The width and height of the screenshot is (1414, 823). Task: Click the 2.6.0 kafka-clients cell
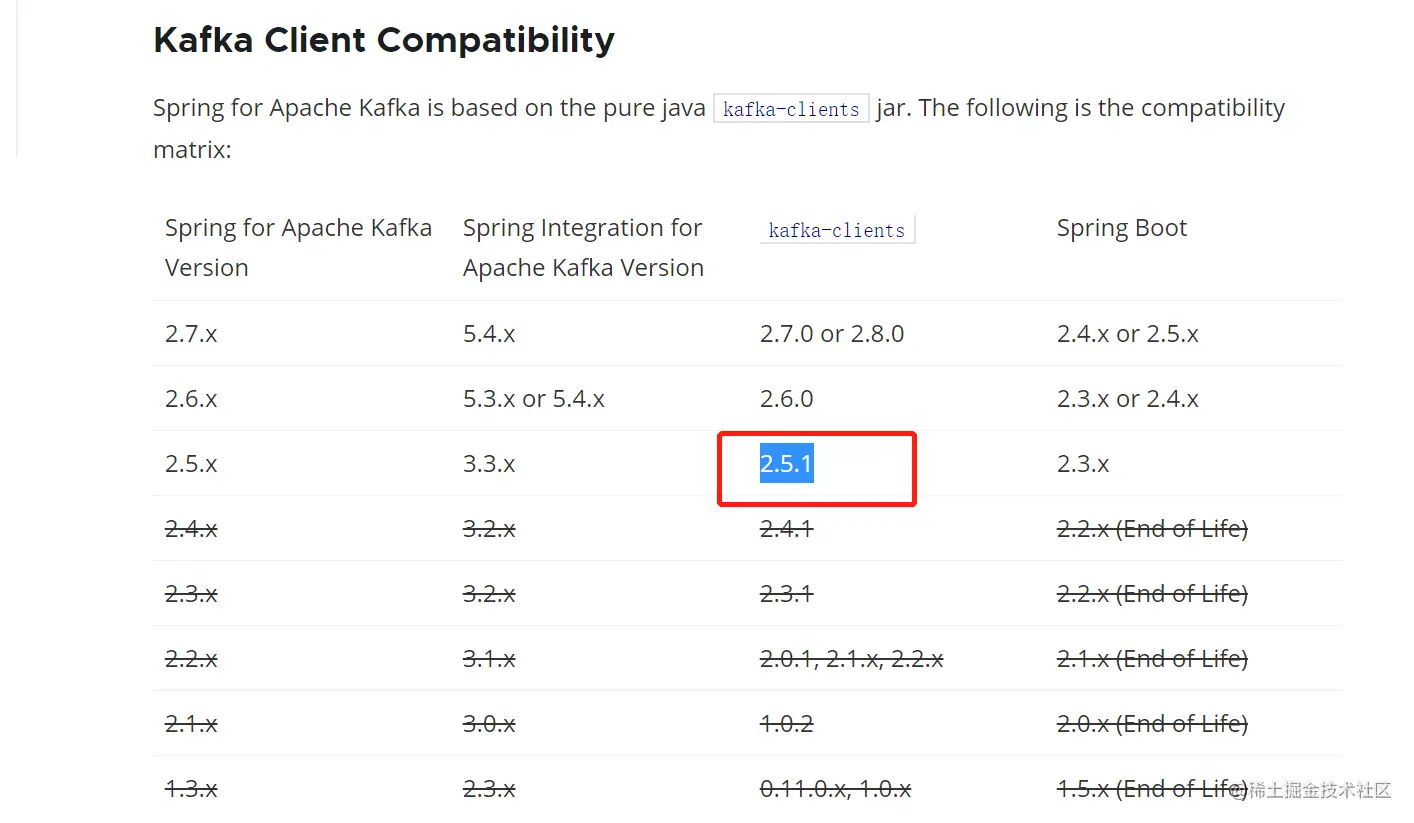point(786,399)
